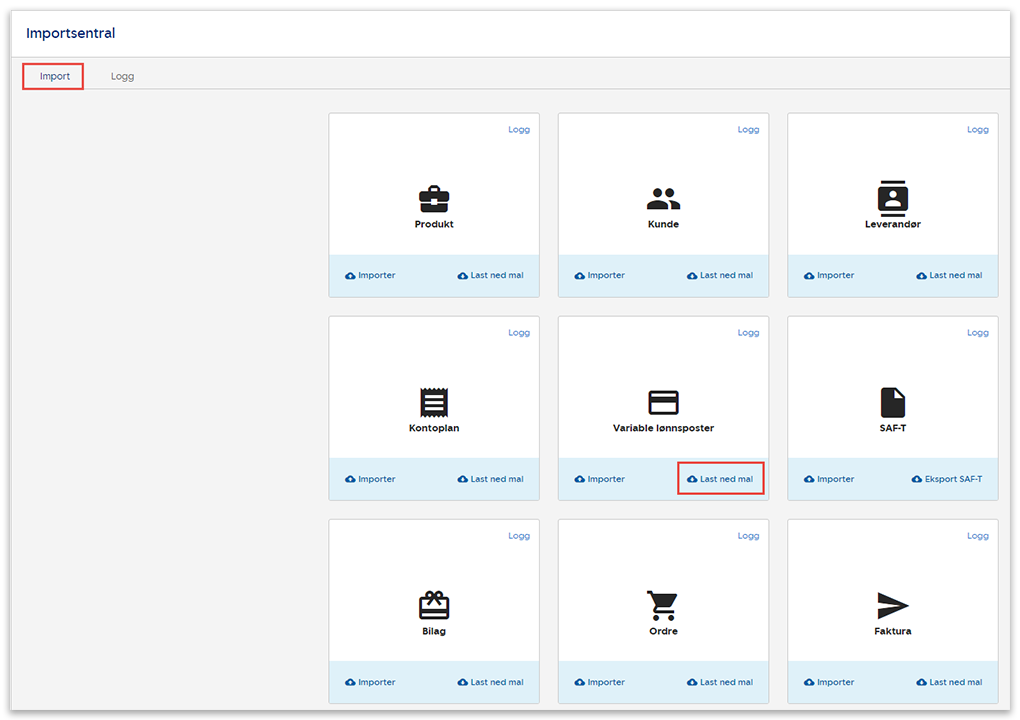The width and height of the screenshot is (1020, 720).
Task: Click the Bilag gift card icon
Action: click(434, 606)
